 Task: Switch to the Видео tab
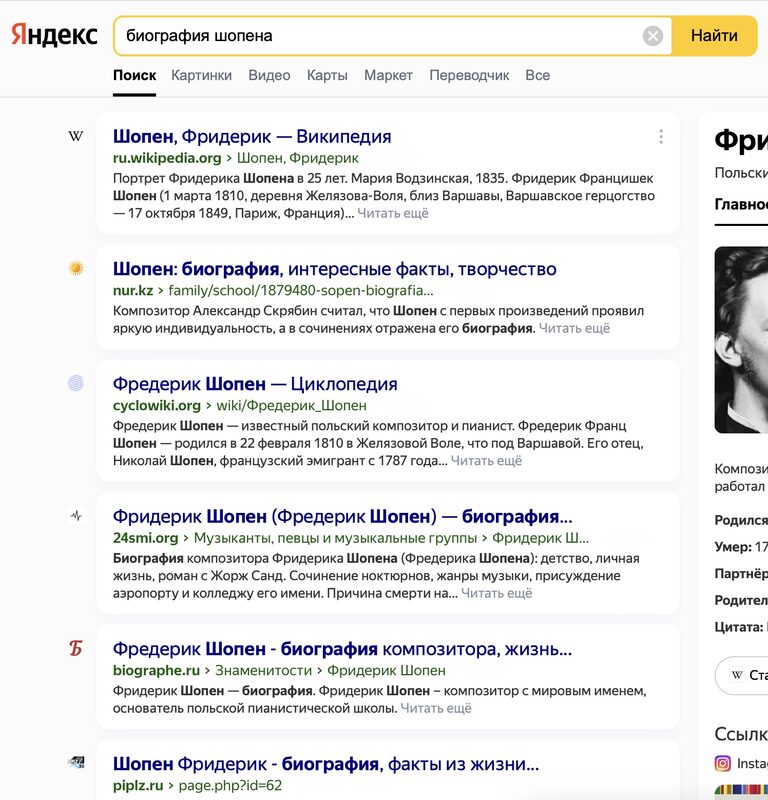(269, 75)
